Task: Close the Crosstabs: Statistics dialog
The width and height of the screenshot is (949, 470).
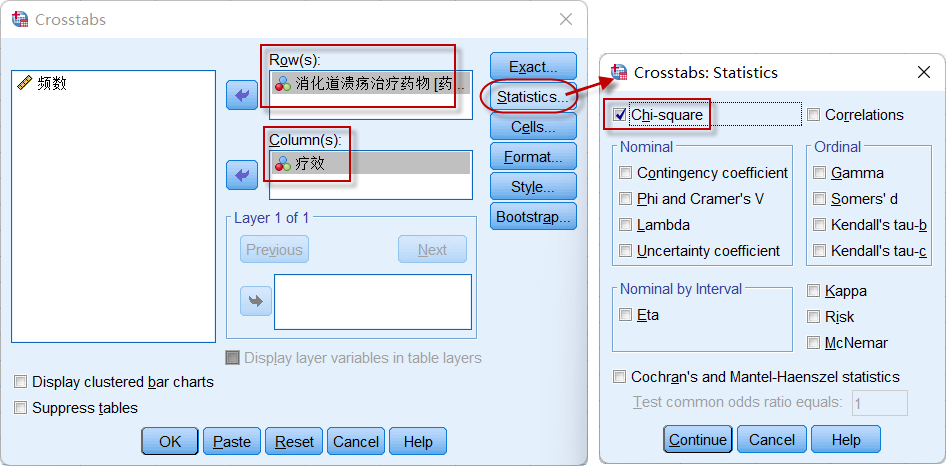Action: 924,73
